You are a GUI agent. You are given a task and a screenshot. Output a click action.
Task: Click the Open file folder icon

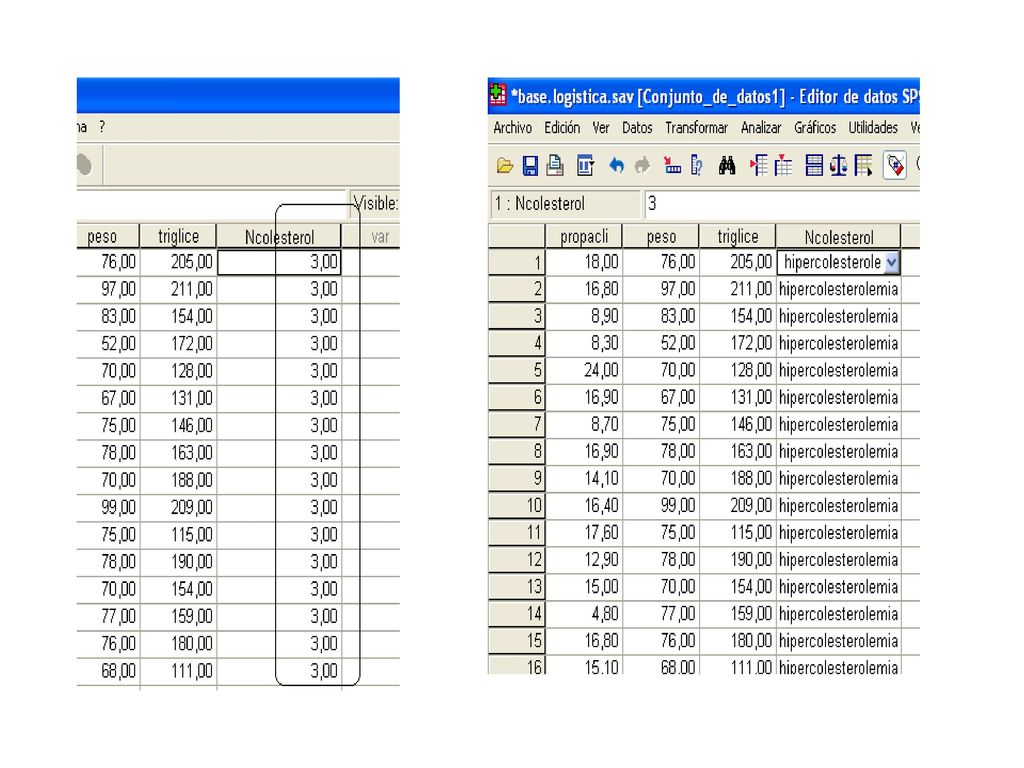tap(504, 166)
